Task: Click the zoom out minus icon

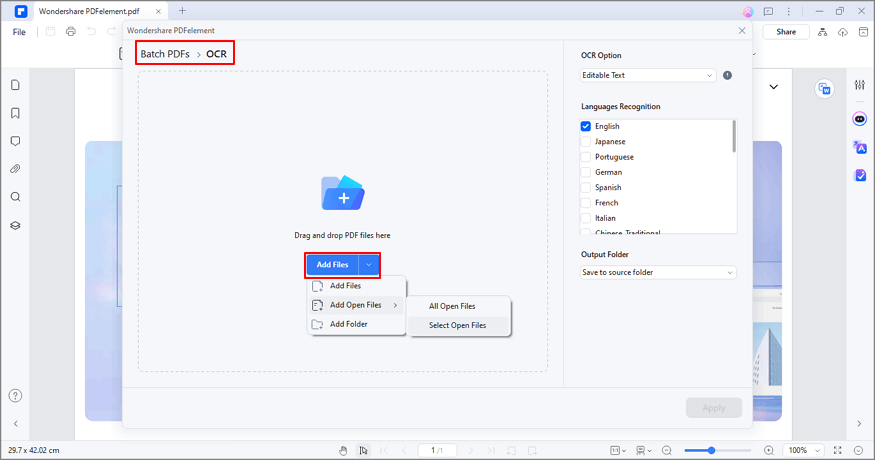Action: (x=666, y=451)
